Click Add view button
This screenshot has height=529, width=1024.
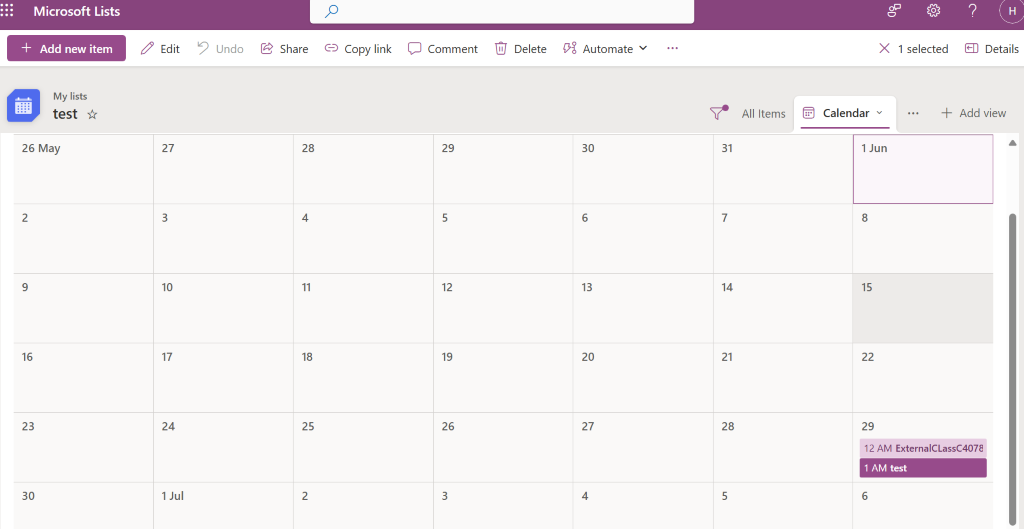pos(973,114)
